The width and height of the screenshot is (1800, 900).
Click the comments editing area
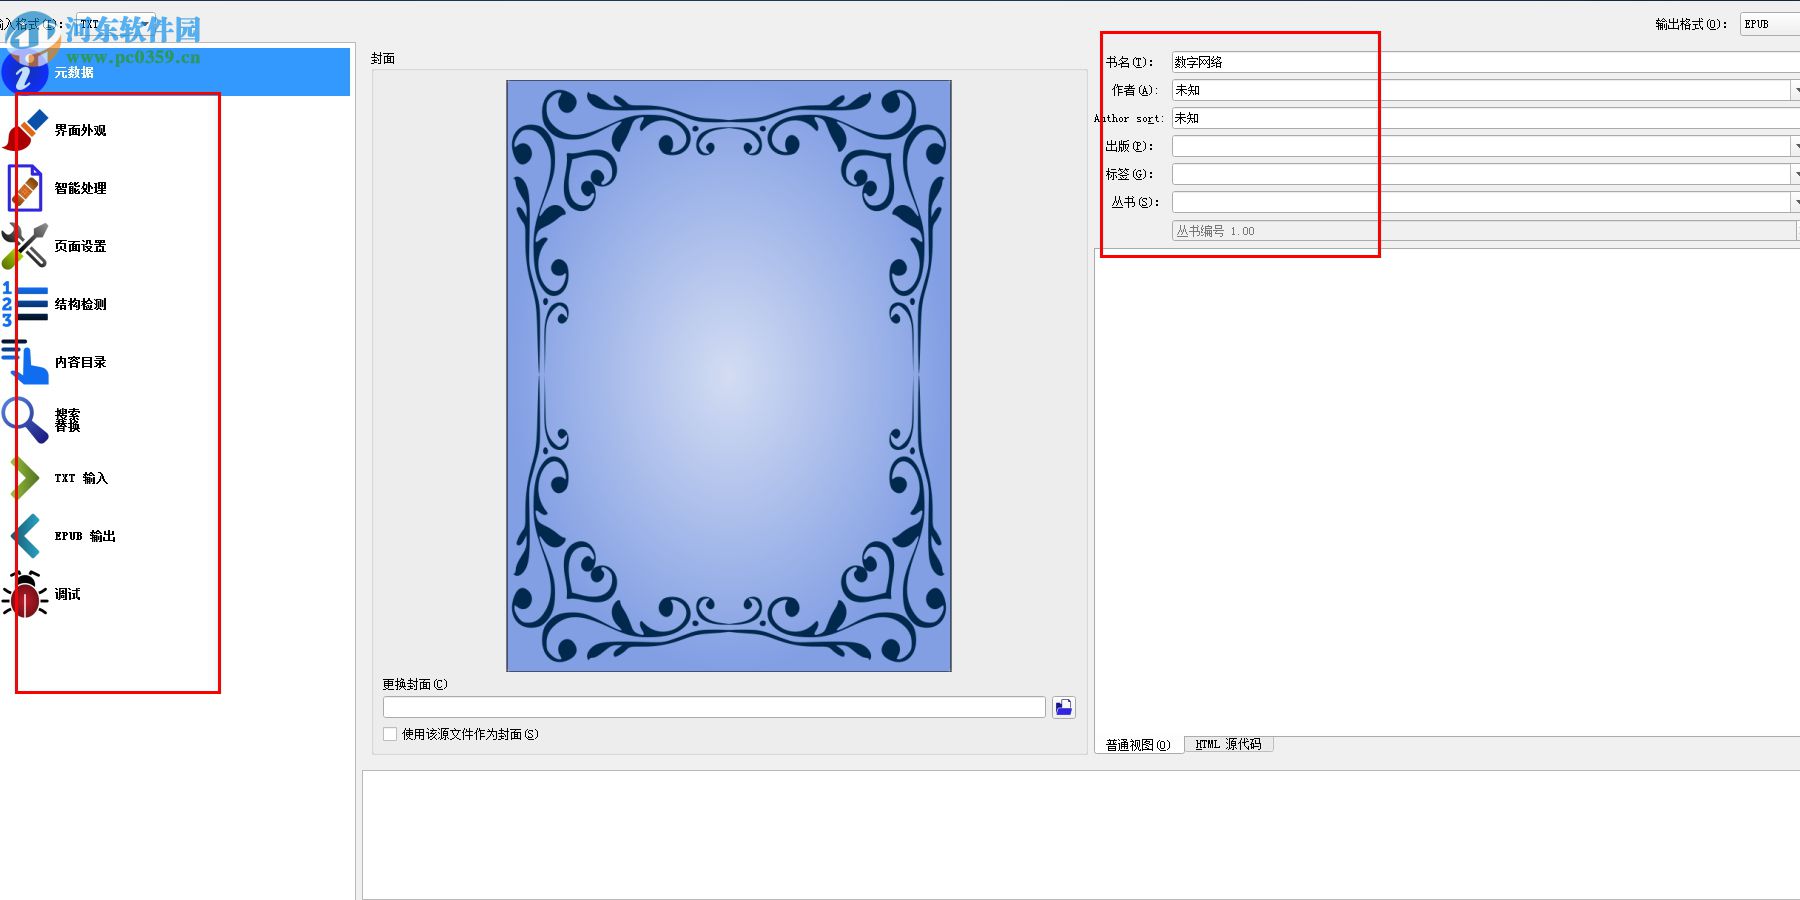click(1447, 490)
